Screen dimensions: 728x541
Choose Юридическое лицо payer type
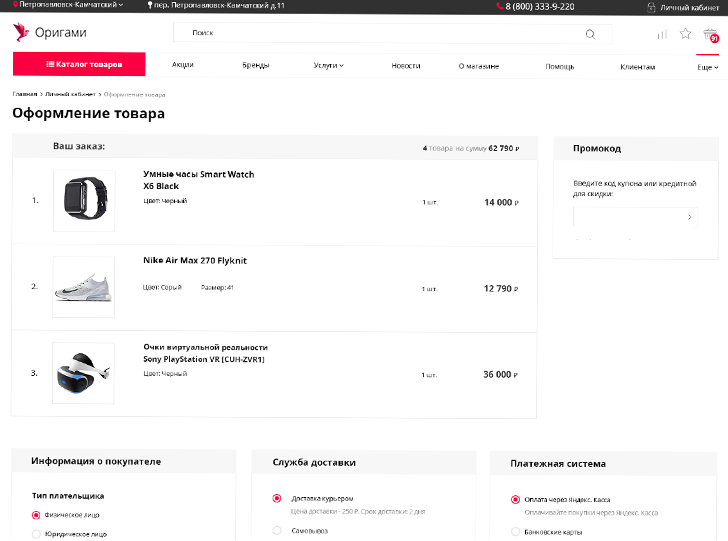pyautogui.click(x=36, y=534)
